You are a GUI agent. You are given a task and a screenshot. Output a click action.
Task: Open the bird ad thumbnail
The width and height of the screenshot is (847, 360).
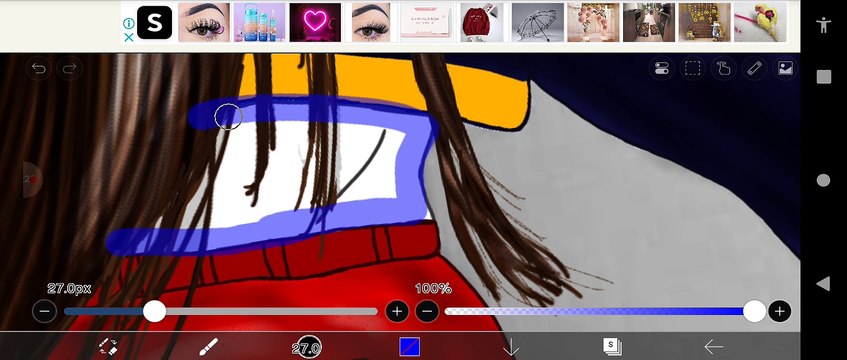(760, 22)
